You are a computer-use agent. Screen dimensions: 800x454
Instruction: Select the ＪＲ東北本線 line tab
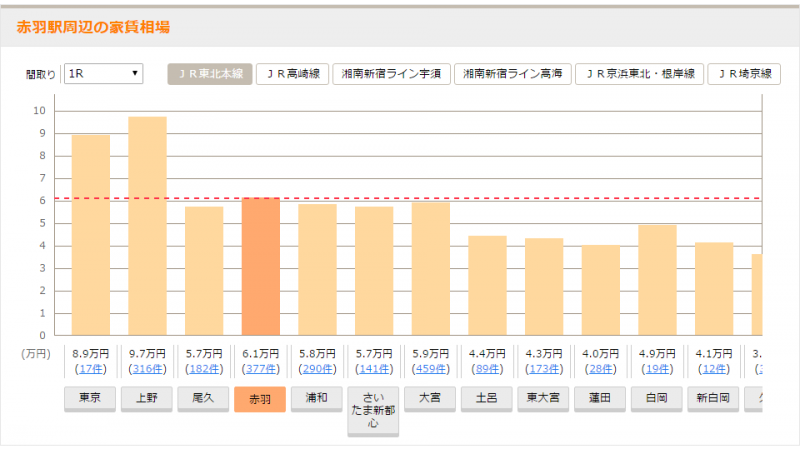[x=209, y=74]
